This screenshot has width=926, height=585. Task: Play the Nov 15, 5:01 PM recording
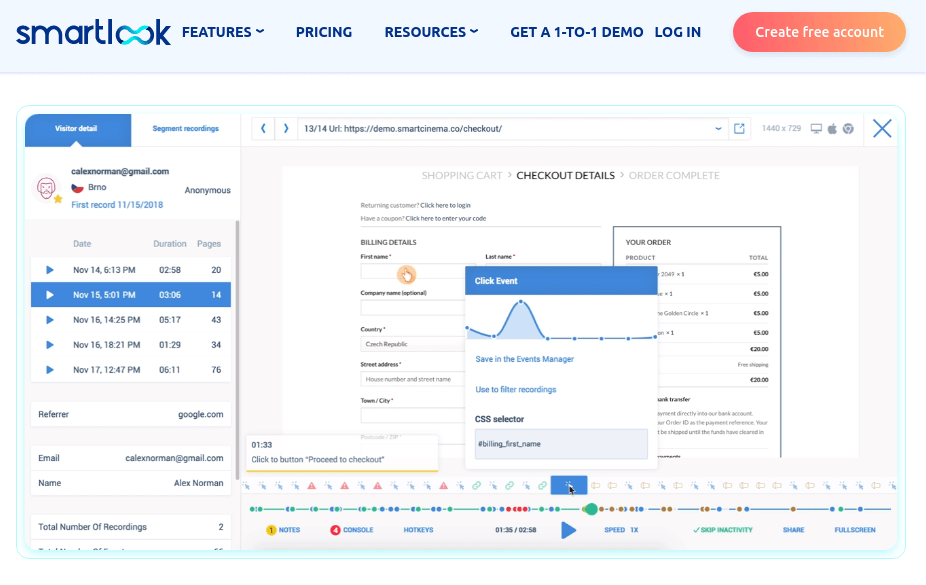pos(50,295)
